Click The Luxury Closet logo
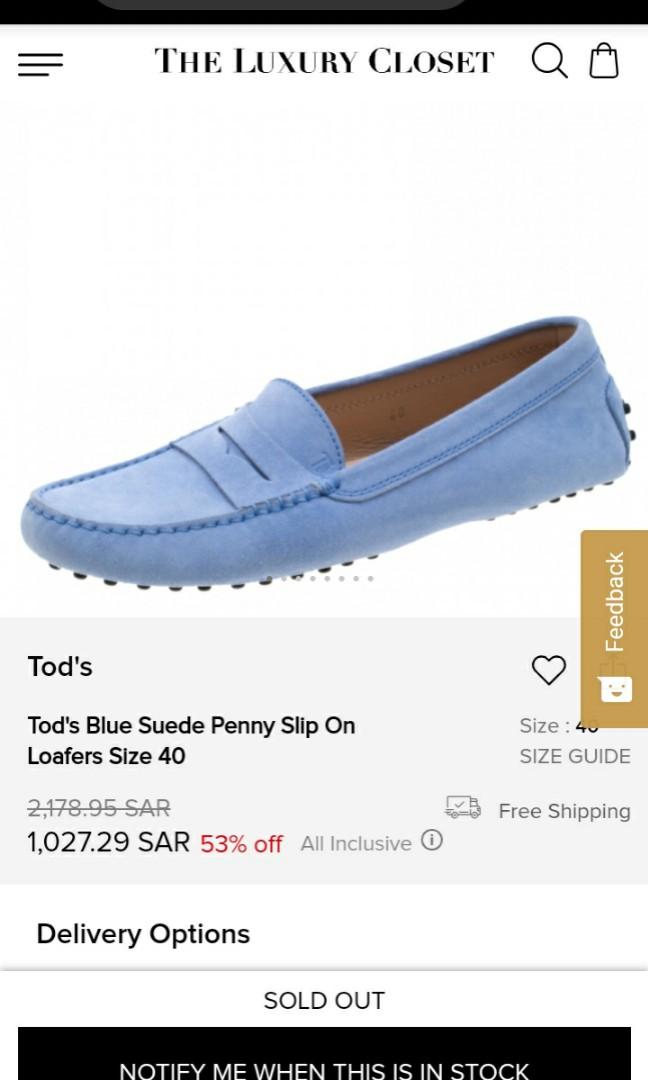This screenshot has height=1080, width=648. (x=322, y=61)
